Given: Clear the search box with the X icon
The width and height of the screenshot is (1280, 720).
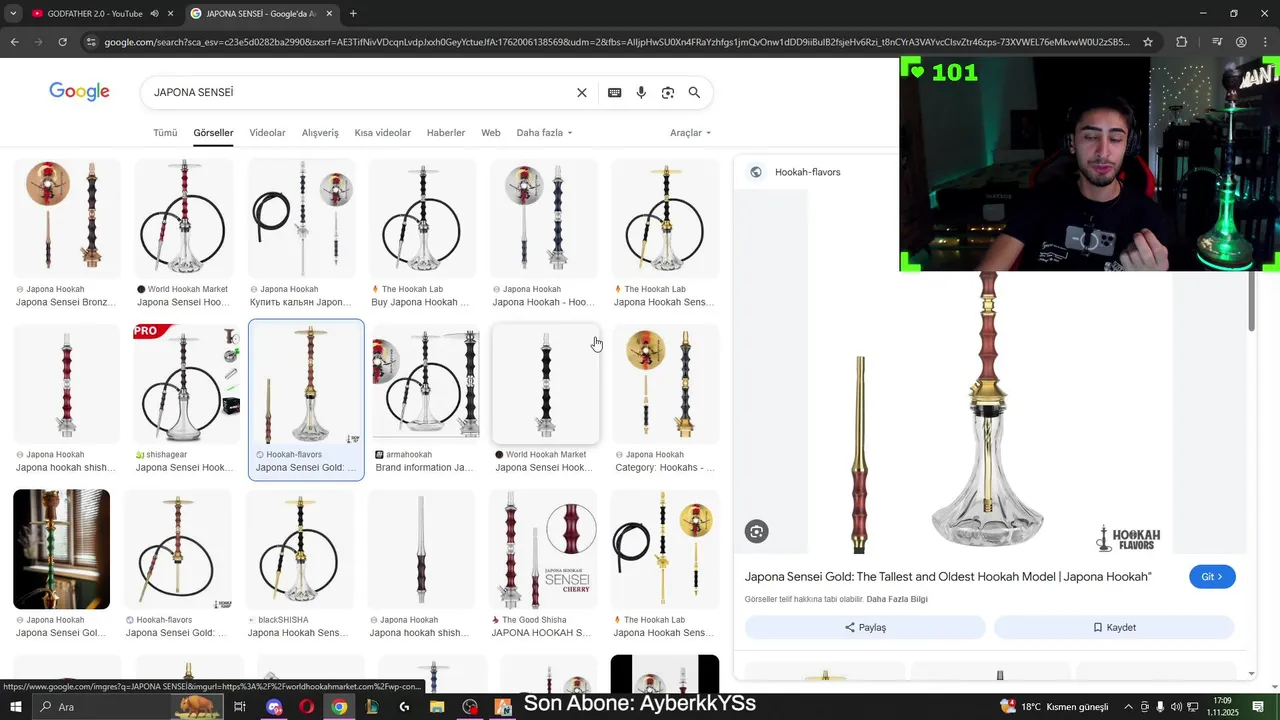Looking at the screenshot, I should point(582,92).
